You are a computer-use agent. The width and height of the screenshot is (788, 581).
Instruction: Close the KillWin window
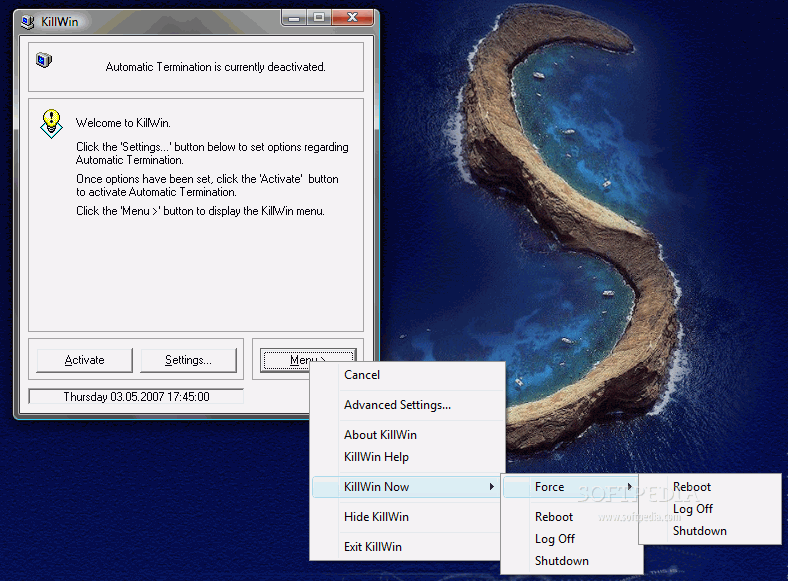(353, 18)
